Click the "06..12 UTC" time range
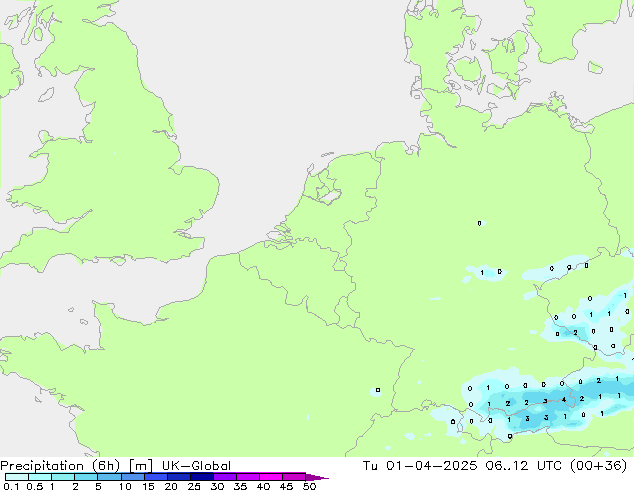 (x=524, y=466)
